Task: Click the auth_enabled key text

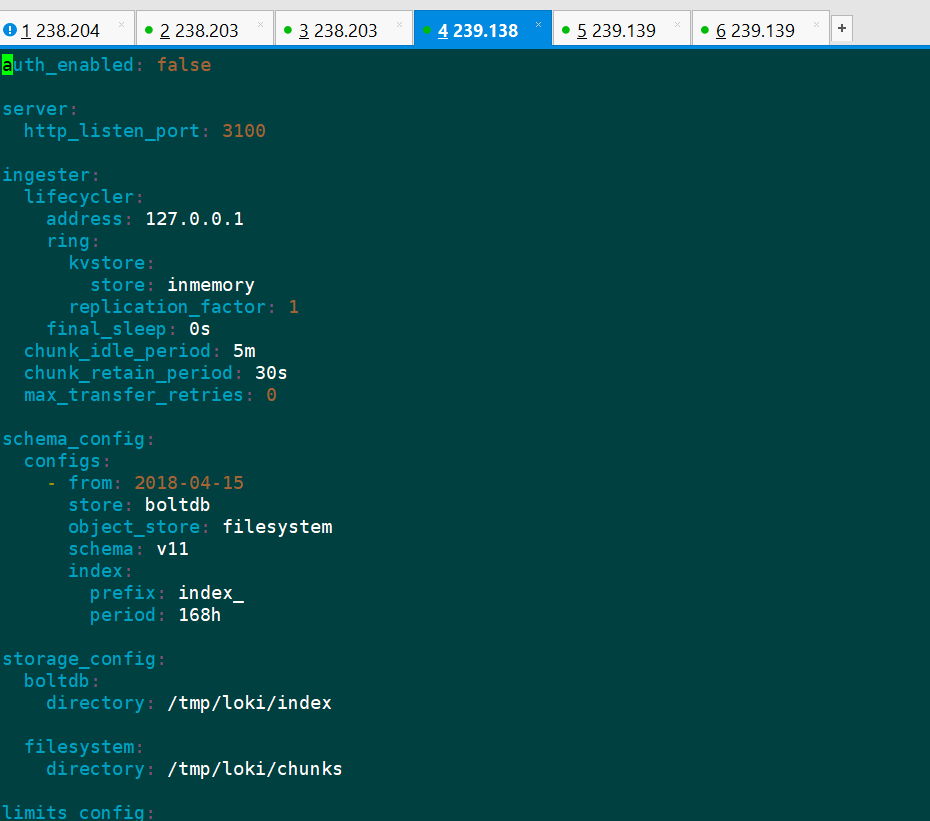Action: (68, 65)
